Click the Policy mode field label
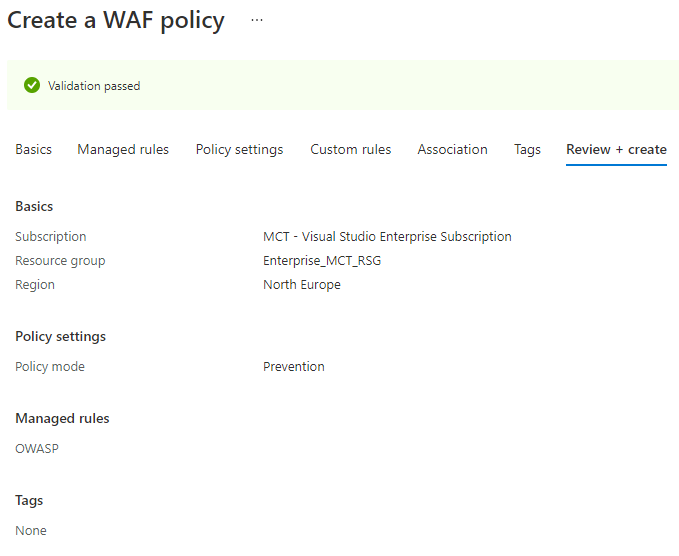 pos(50,367)
